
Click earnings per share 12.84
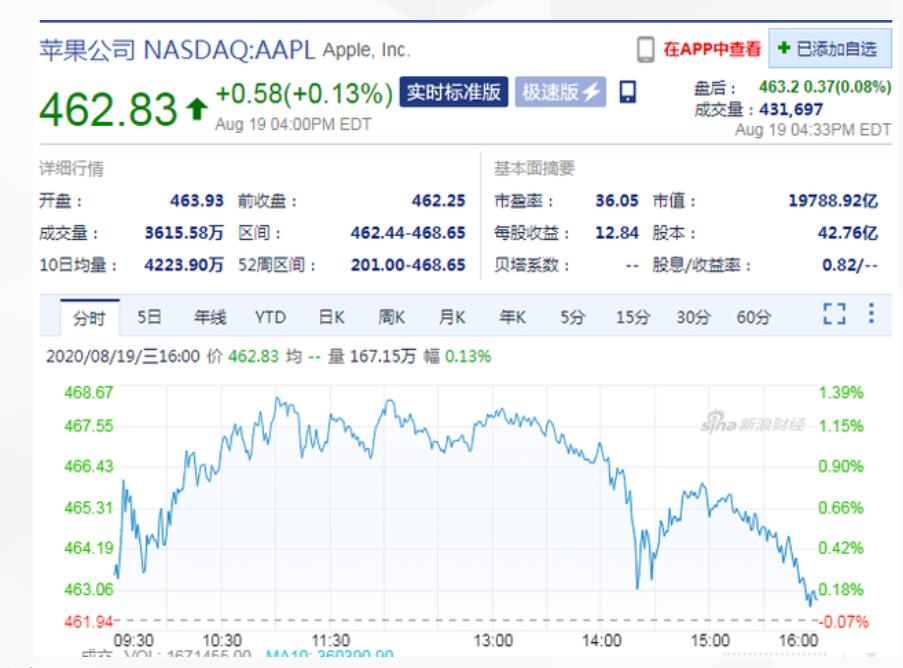(x=617, y=233)
